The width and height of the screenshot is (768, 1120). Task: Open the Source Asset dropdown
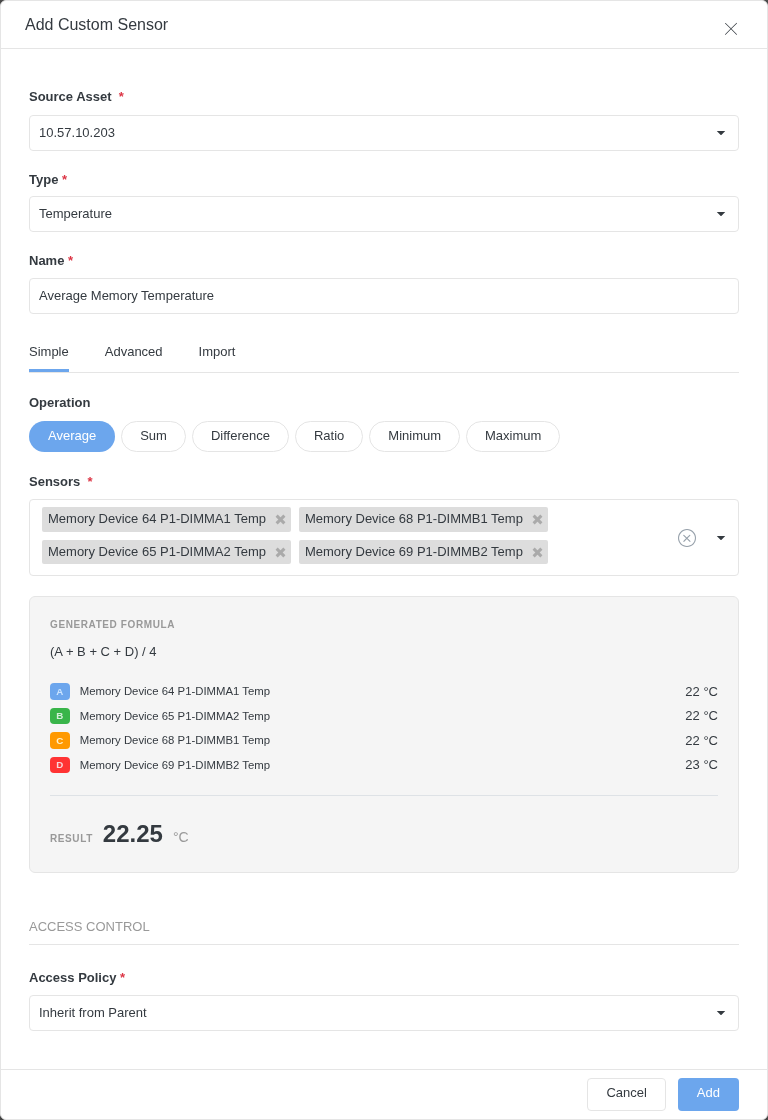pyautogui.click(x=384, y=133)
